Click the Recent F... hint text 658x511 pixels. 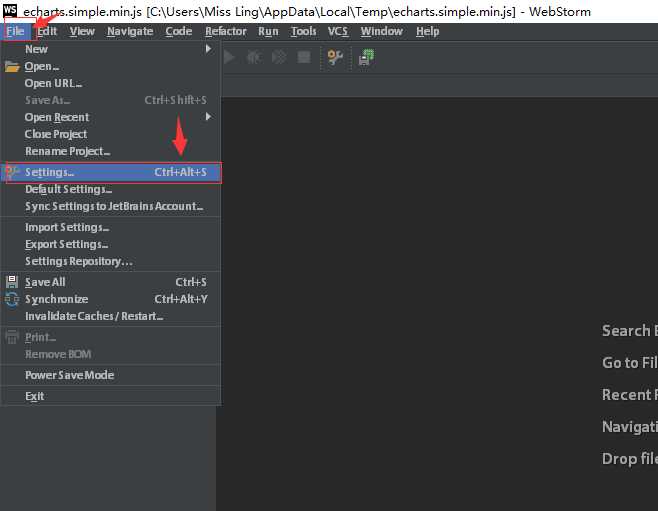pyautogui.click(x=629, y=394)
